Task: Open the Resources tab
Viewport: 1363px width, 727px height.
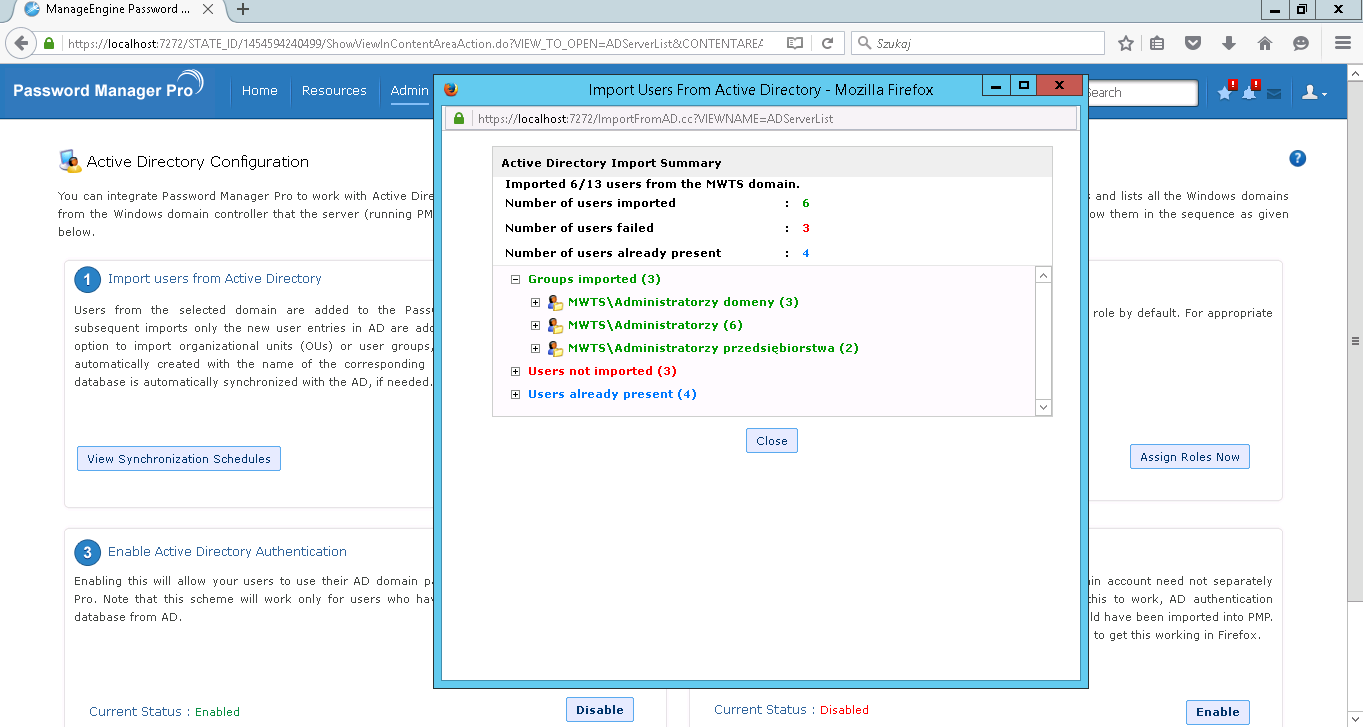Action: click(x=334, y=91)
